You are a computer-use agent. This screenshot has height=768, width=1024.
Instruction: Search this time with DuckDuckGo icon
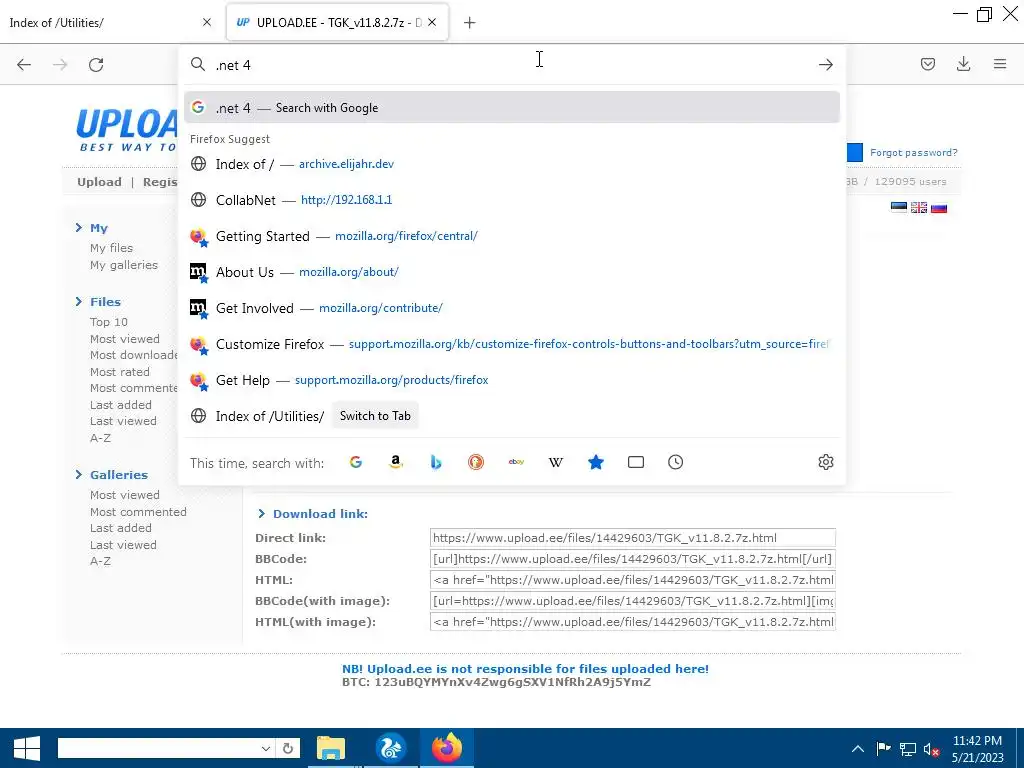tap(476, 462)
